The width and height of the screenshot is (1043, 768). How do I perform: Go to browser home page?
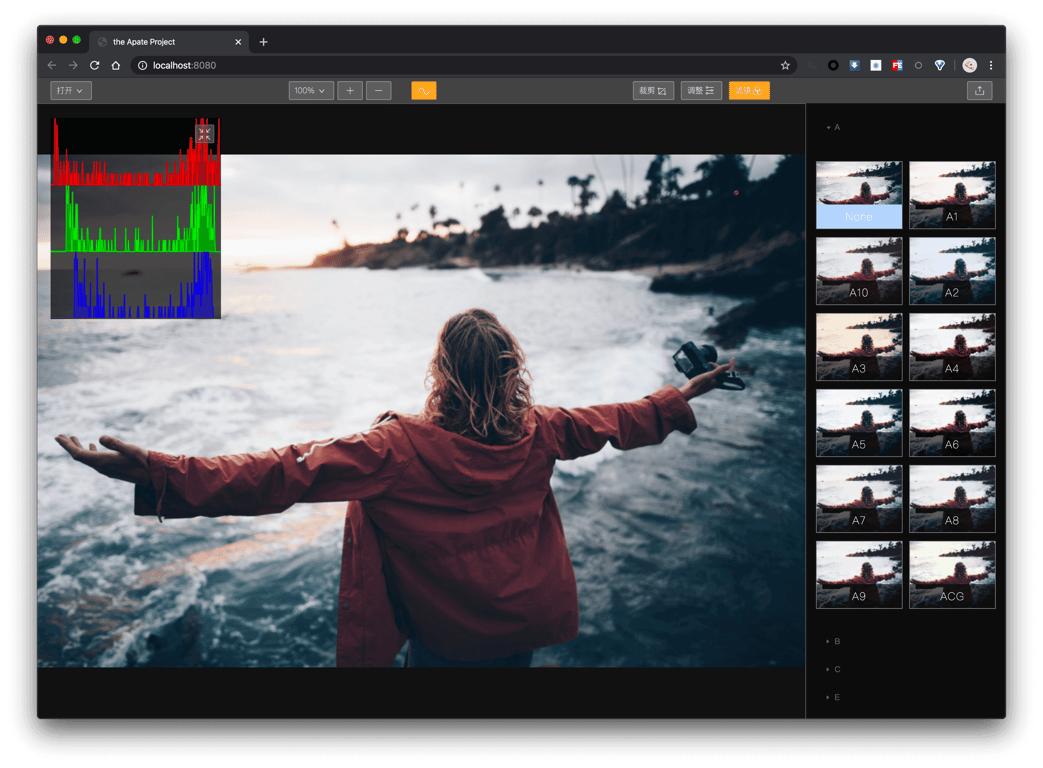116,65
